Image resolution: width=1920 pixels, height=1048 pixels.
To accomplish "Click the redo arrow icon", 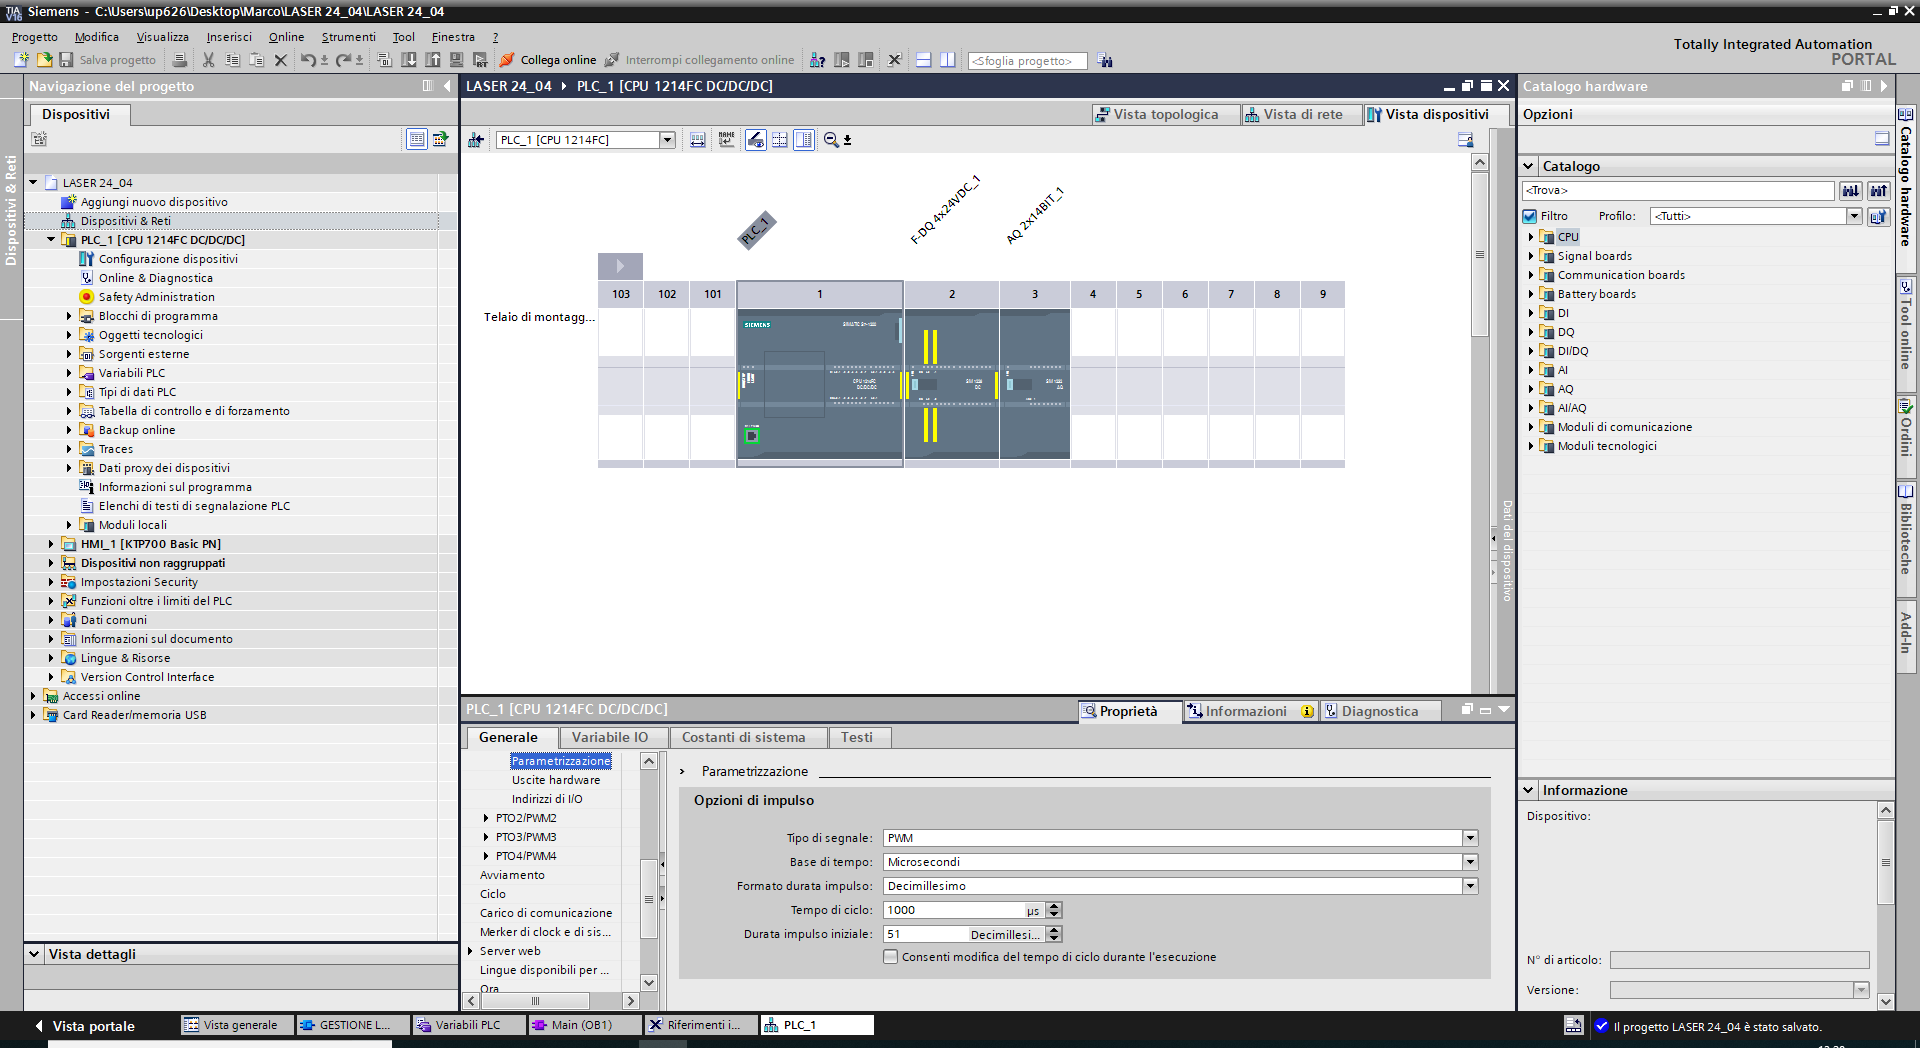I will [x=344, y=60].
